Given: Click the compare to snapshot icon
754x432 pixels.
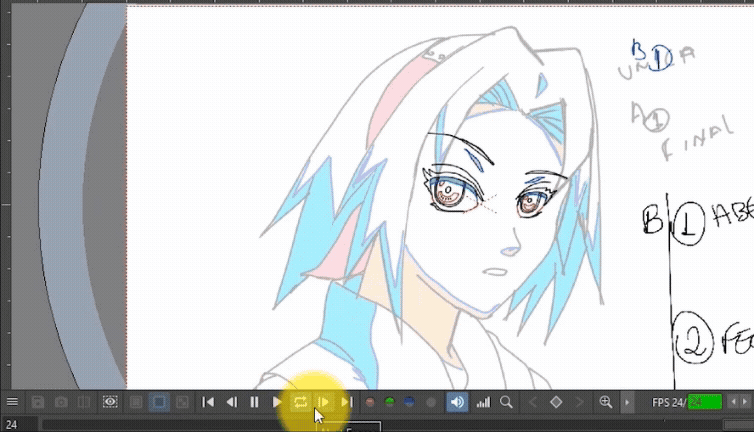Looking at the screenshot, I should coord(84,402).
